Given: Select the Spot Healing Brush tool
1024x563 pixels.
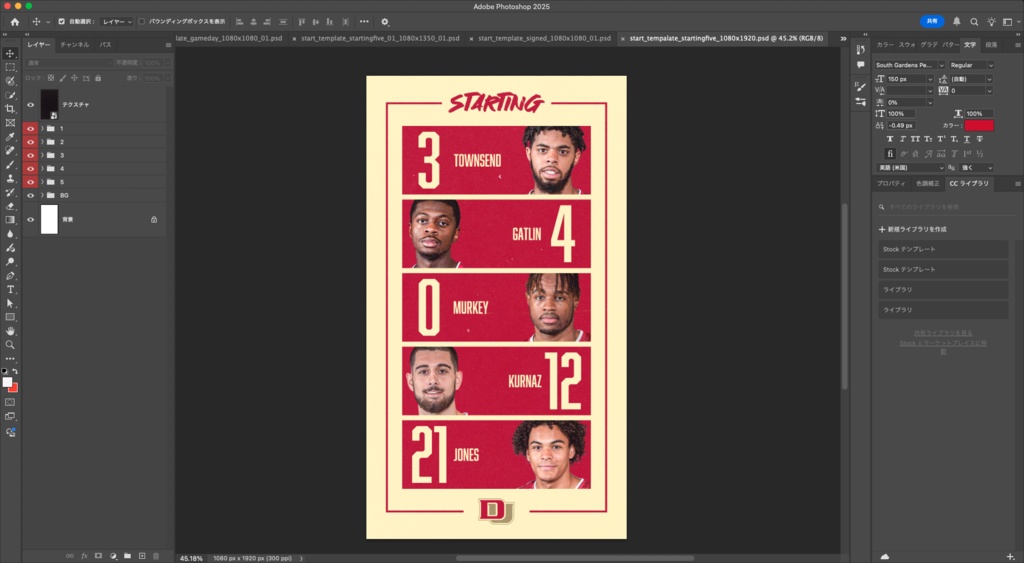Looking at the screenshot, I should [x=10, y=150].
